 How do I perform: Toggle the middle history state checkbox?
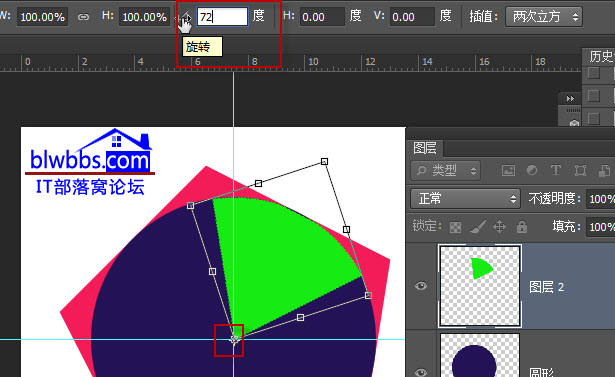tap(593, 96)
